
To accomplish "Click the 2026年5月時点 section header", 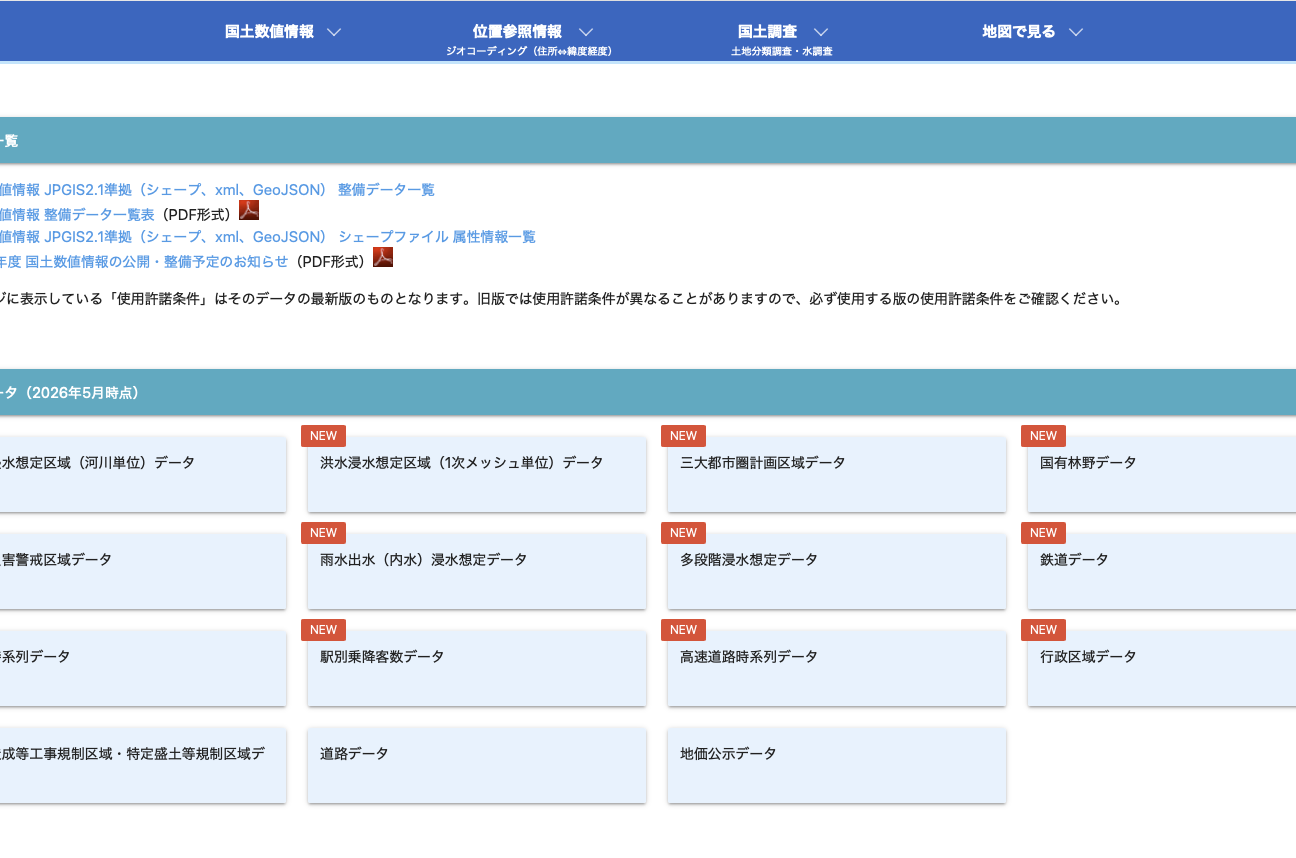I will click(648, 393).
